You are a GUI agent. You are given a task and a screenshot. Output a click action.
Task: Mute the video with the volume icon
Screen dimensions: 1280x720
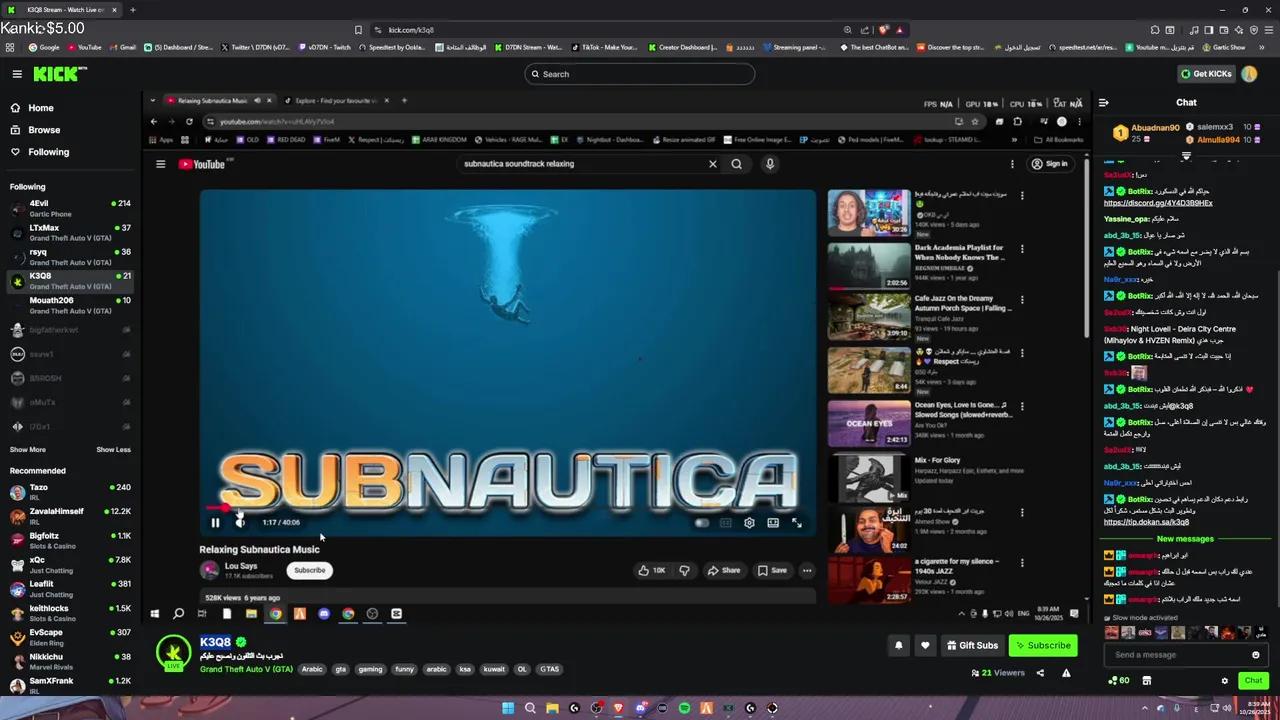[x=240, y=521]
